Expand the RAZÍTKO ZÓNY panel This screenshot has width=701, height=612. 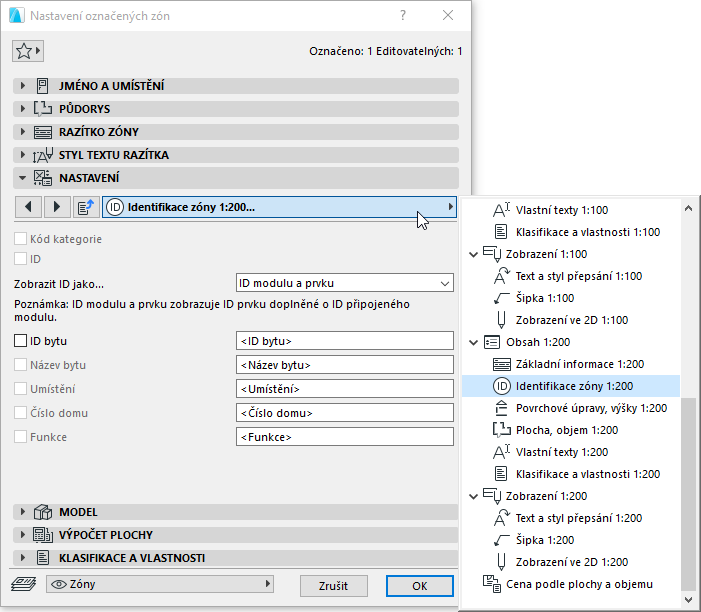22,132
